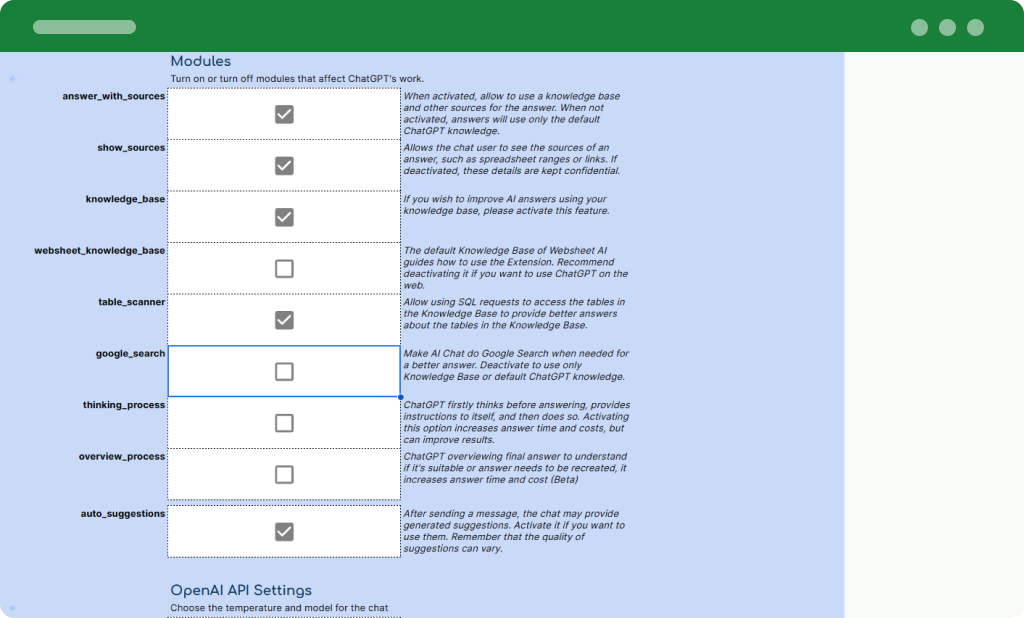1024x618 pixels.
Task: Turn off the table_scanner module
Action: coord(284,319)
